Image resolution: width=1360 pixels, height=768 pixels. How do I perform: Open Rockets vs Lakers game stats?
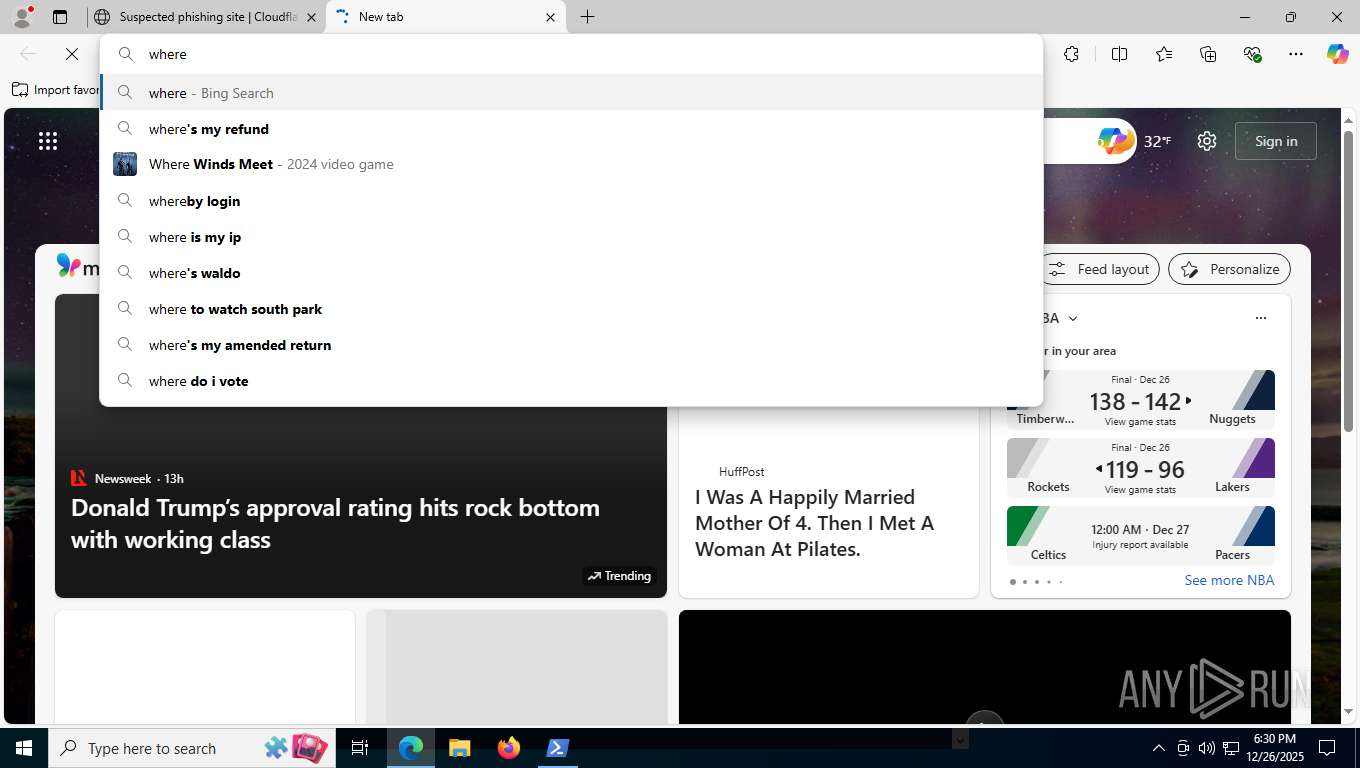(x=1141, y=466)
